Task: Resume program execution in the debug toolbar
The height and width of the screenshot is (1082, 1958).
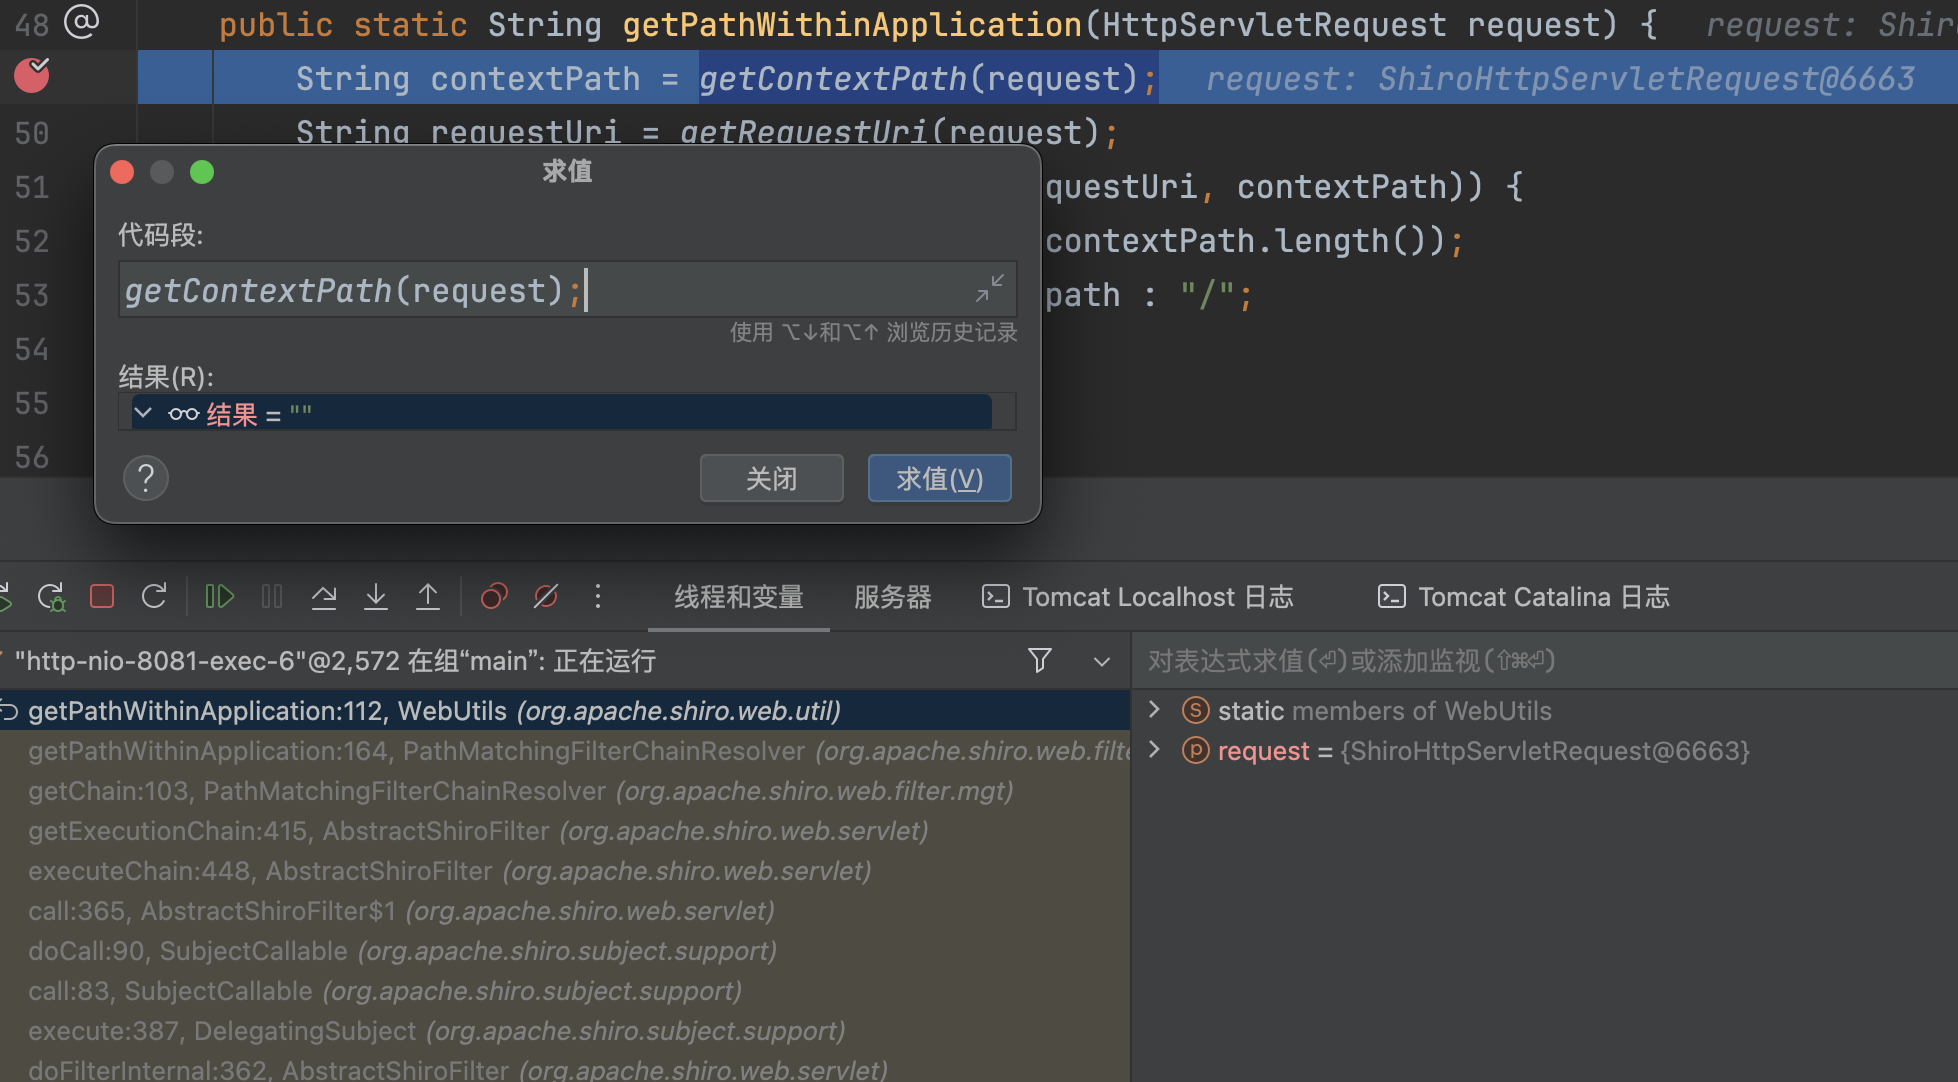Action: [x=219, y=597]
